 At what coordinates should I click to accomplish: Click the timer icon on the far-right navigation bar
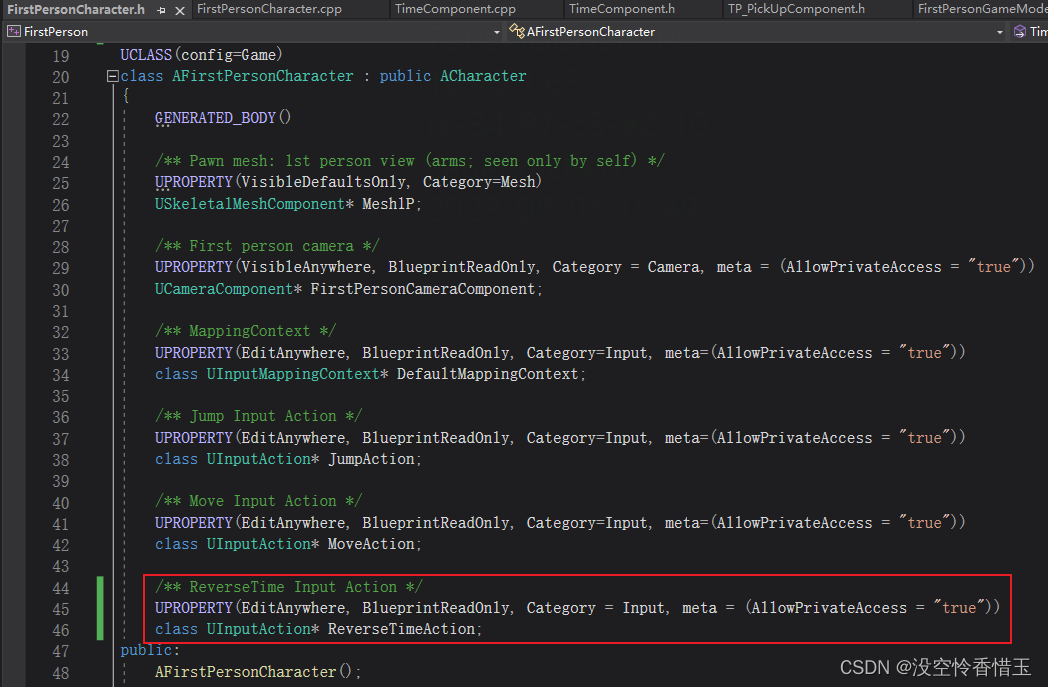click(x=1022, y=31)
